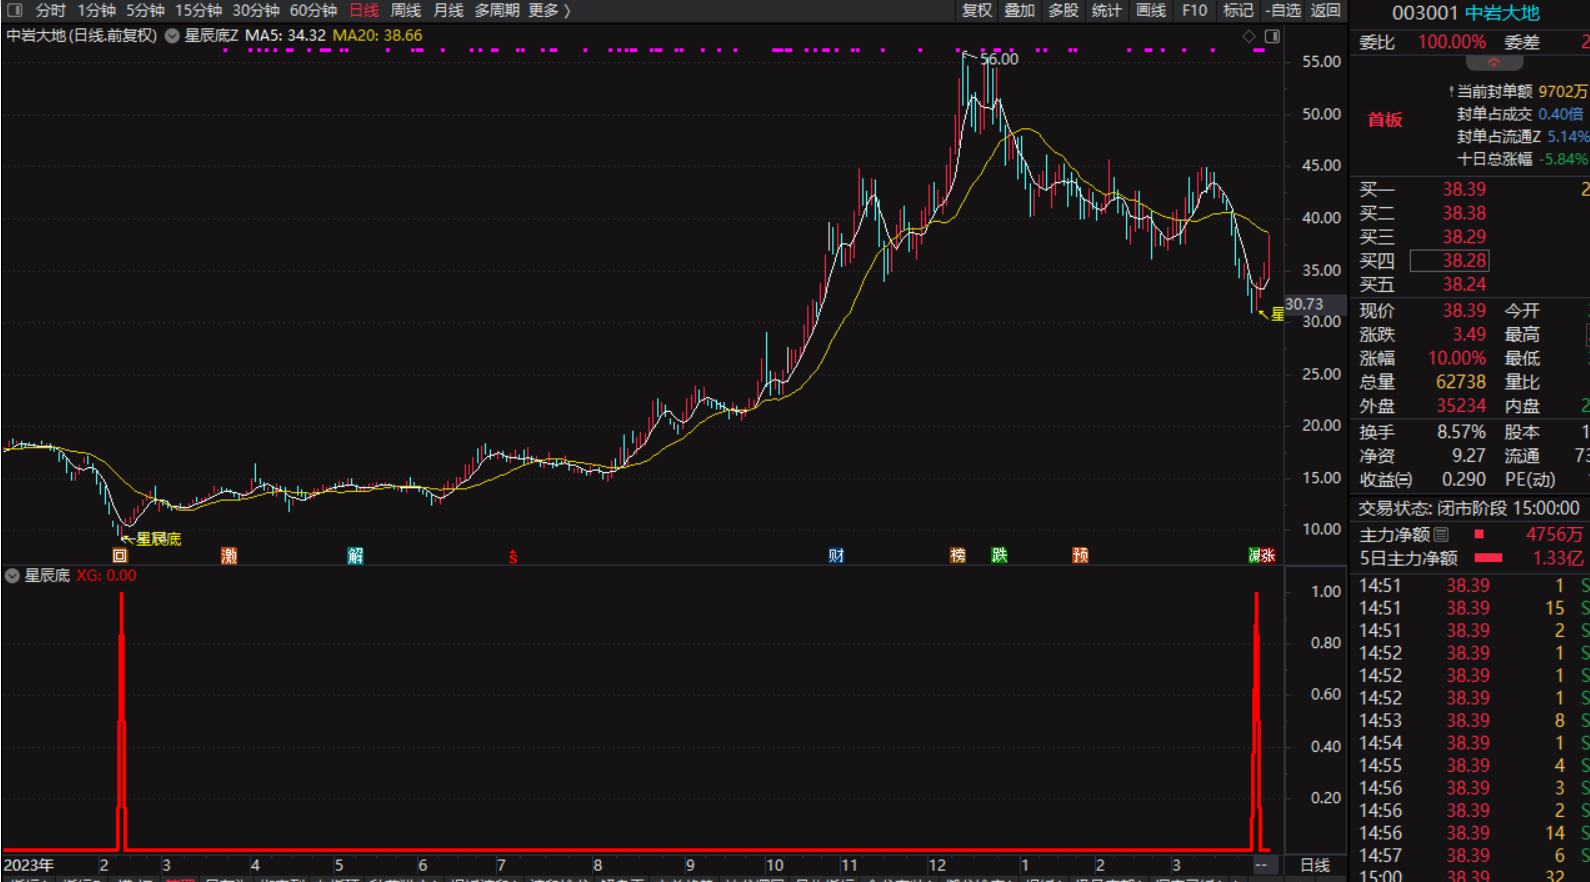Click the diamond marker icon above chart
Image resolution: width=1590 pixels, height=882 pixels.
tap(1249, 36)
